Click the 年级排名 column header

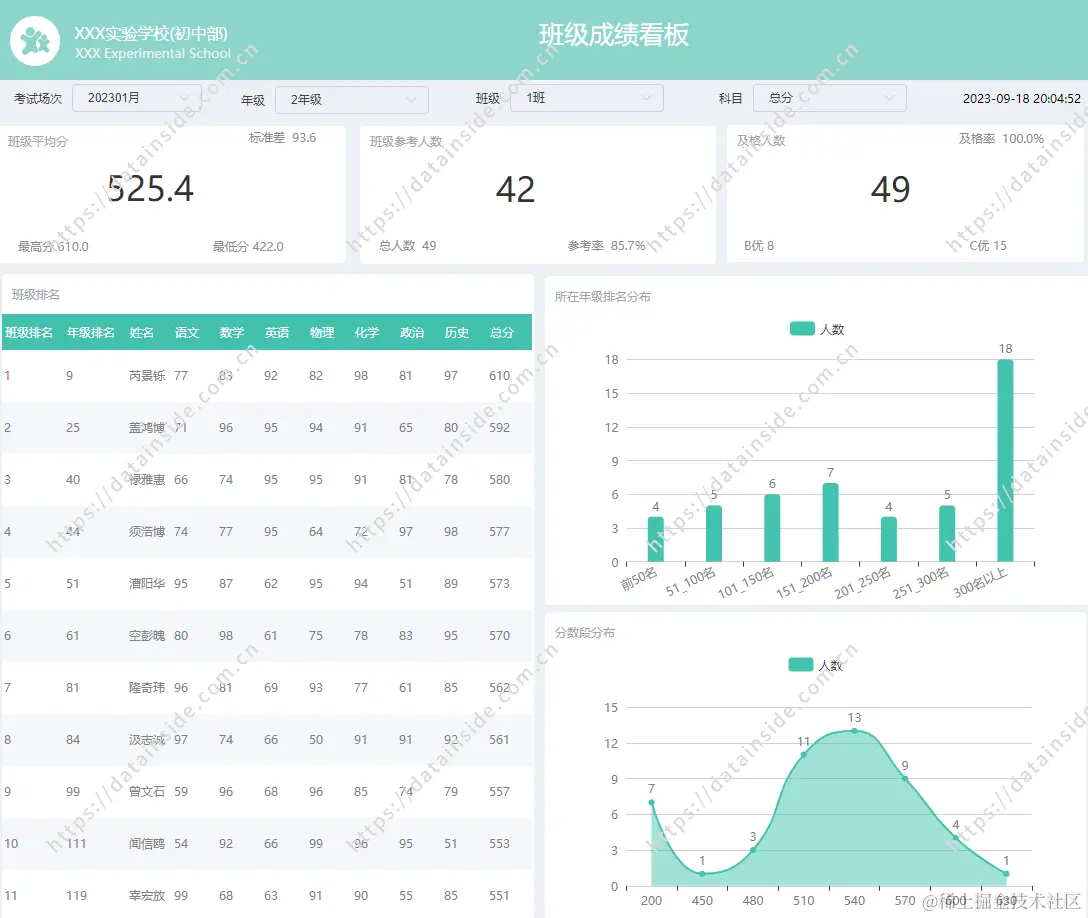pyautogui.click(x=89, y=332)
